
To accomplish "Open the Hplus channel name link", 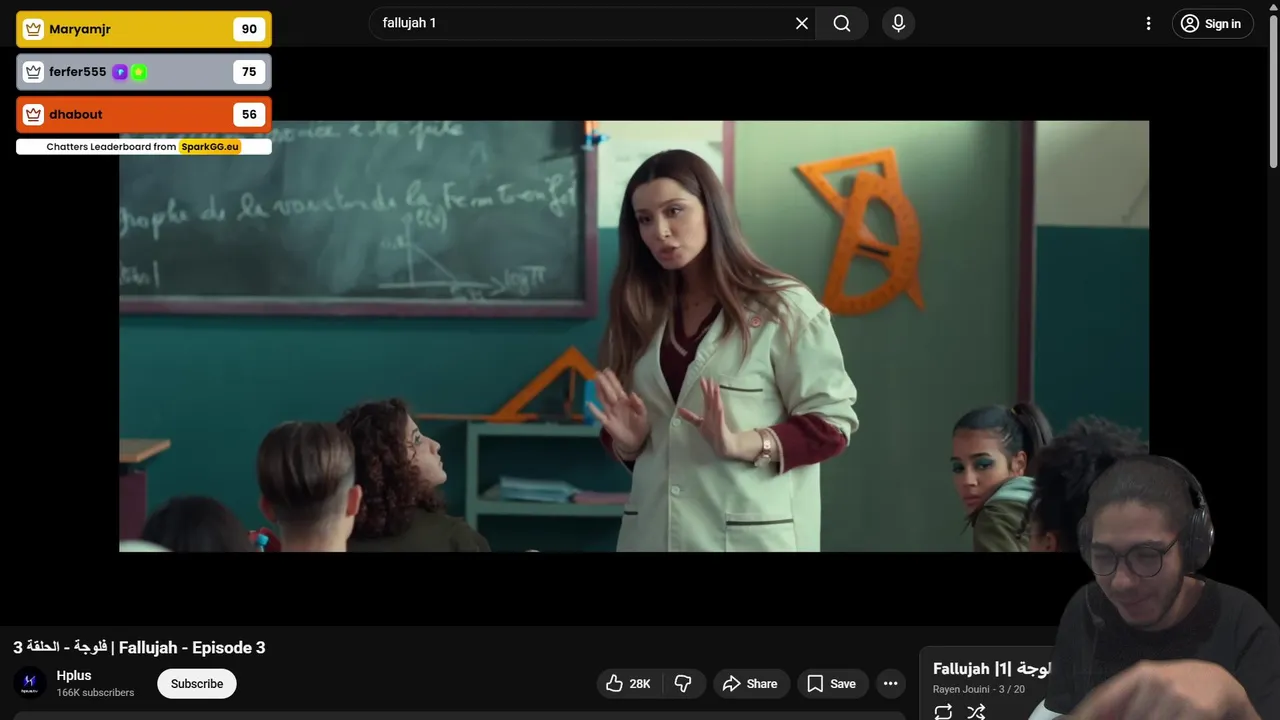I will click(x=74, y=676).
